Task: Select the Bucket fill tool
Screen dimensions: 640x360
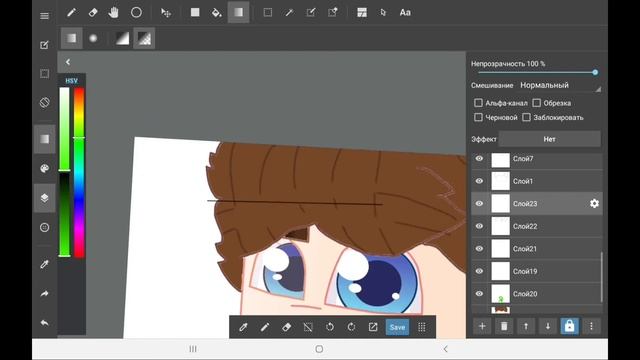Action: point(216,13)
